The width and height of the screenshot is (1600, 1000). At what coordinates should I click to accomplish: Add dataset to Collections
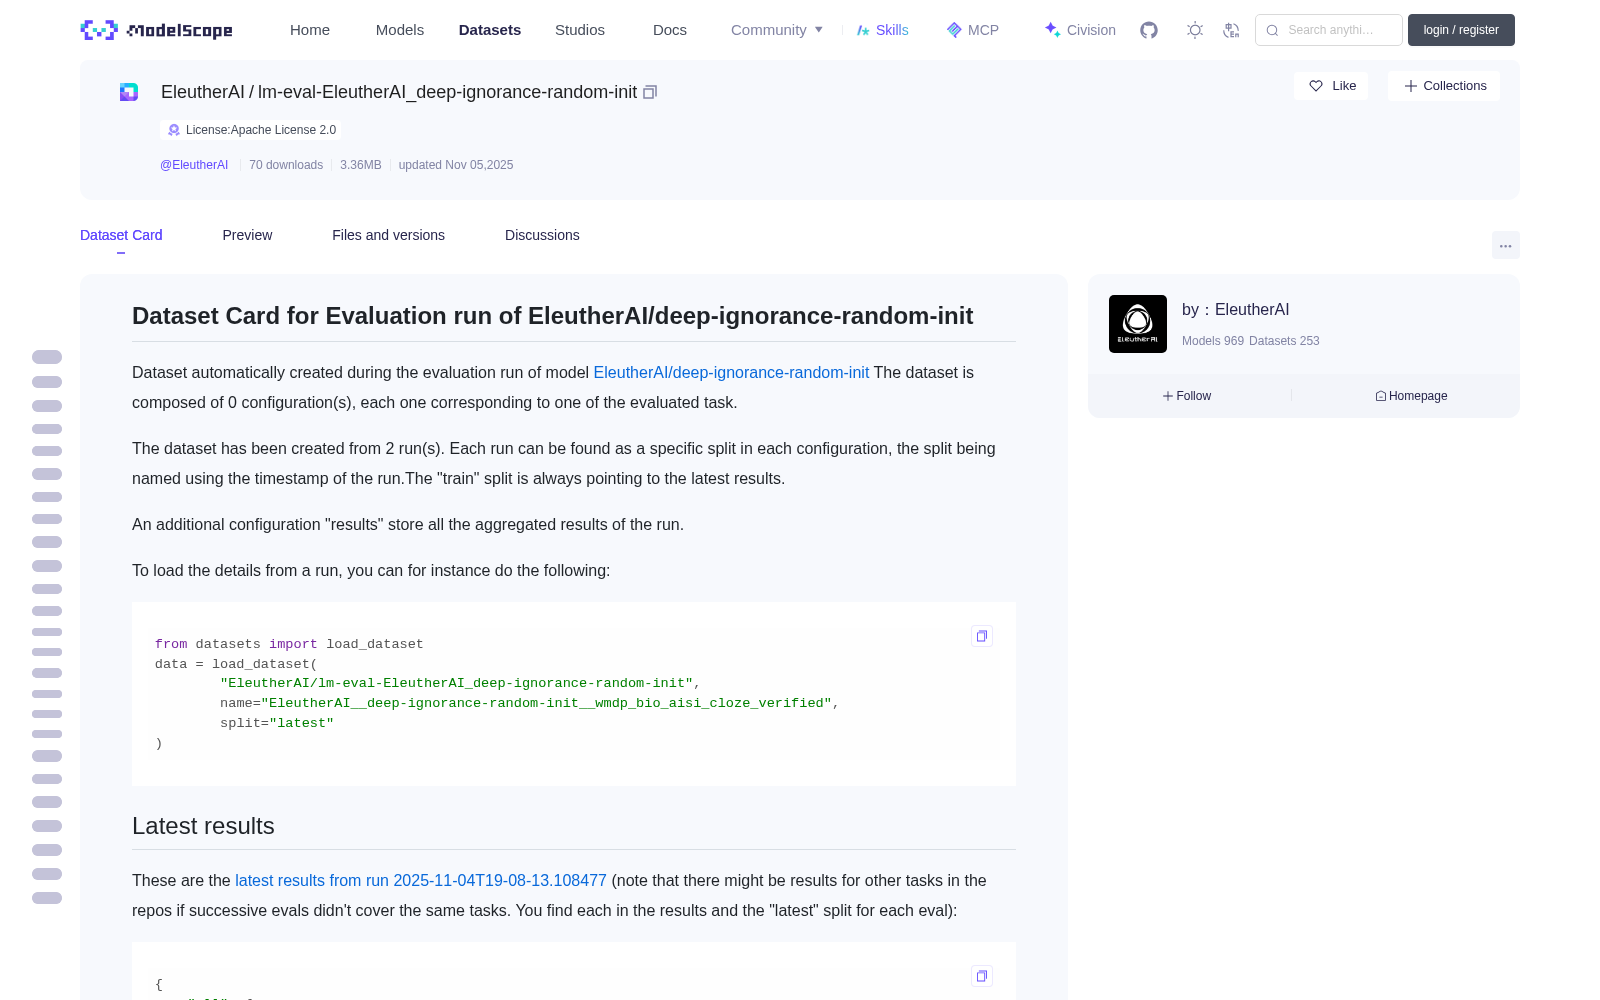click(1444, 86)
